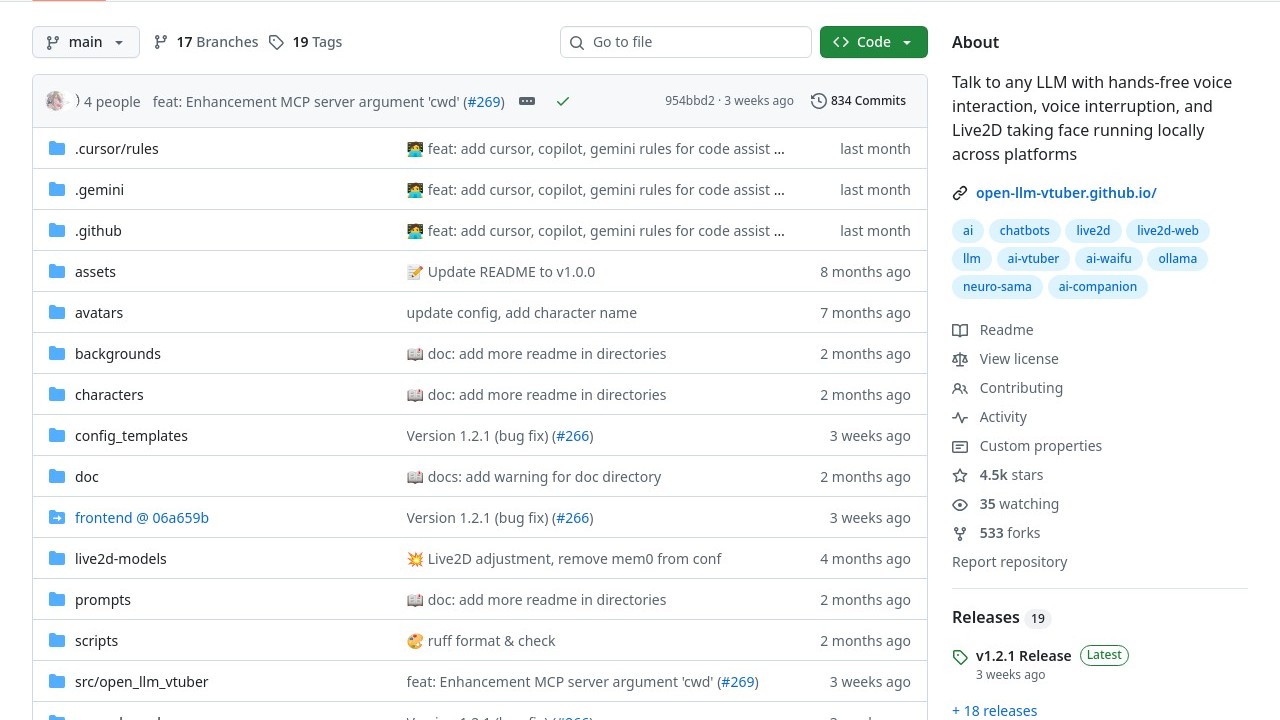Image resolution: width=1280 pixels, height=720 pixels.
Task: Open the 17 Branches link
Action: (206, 42)
